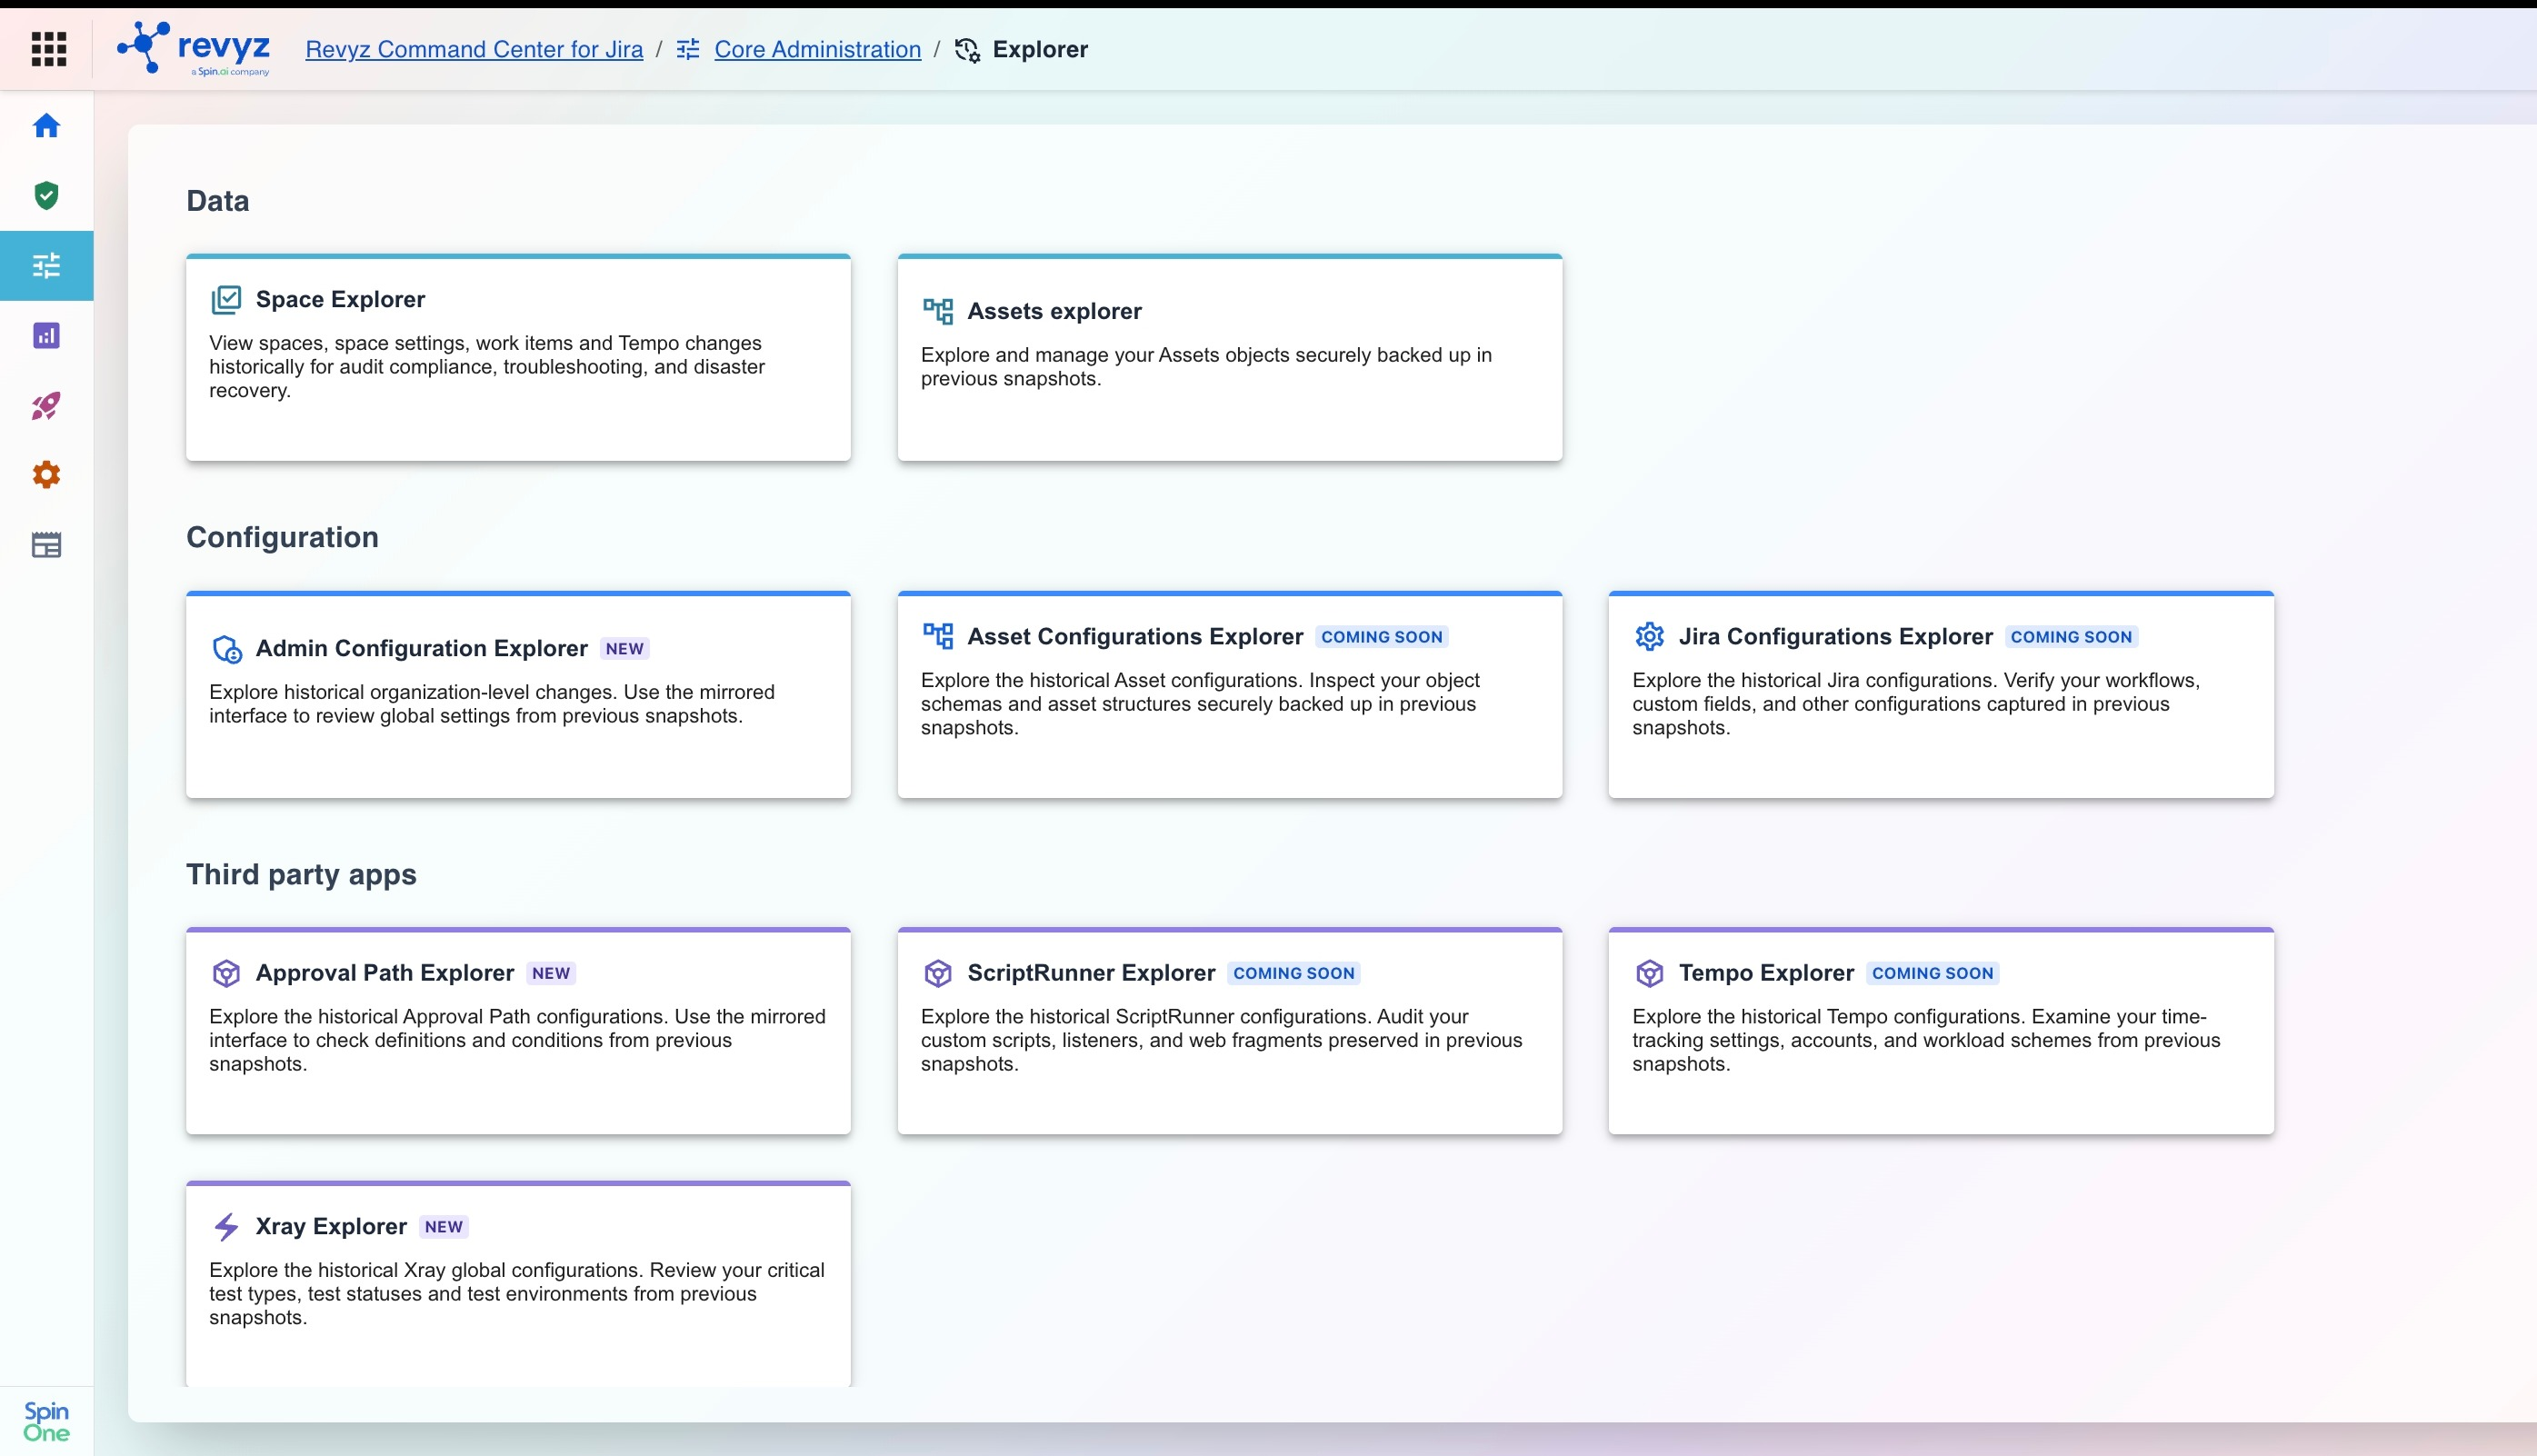
Task: Click the table layout sidebar icon
Action: click(46, 545)
